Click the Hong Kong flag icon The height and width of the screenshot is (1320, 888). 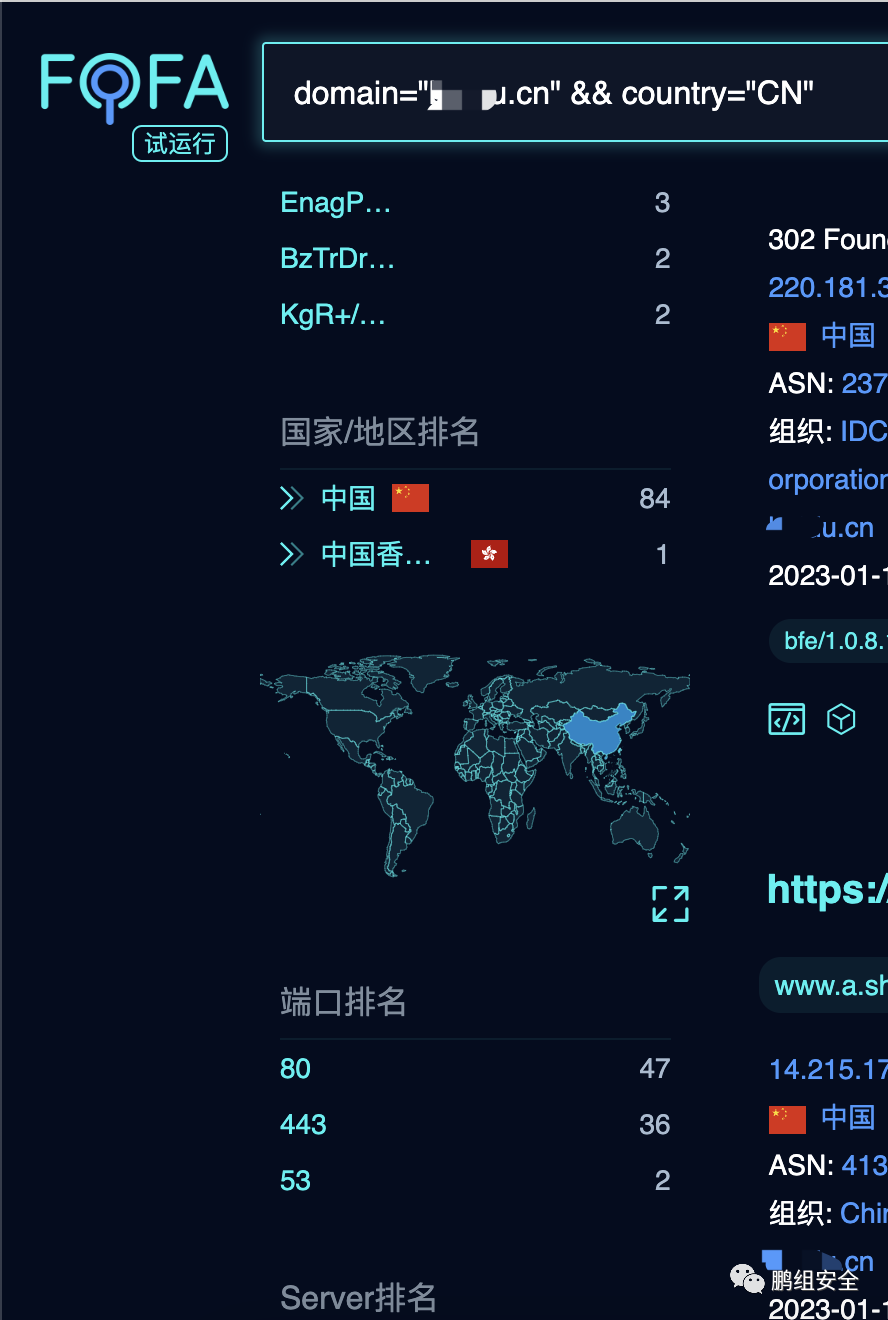(489, 554)
